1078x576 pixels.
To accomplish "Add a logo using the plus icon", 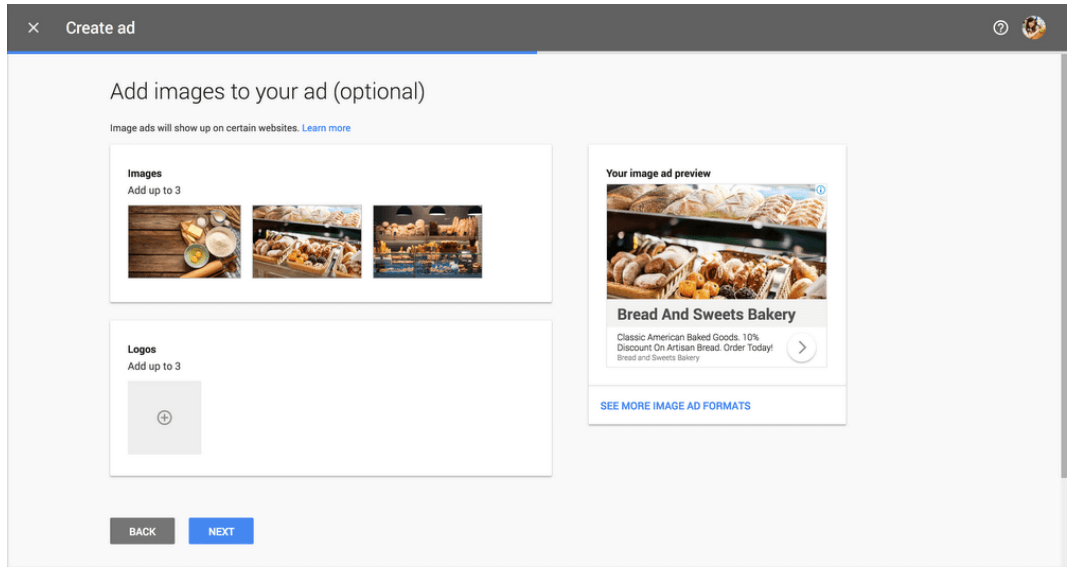I will click(164, 417).
